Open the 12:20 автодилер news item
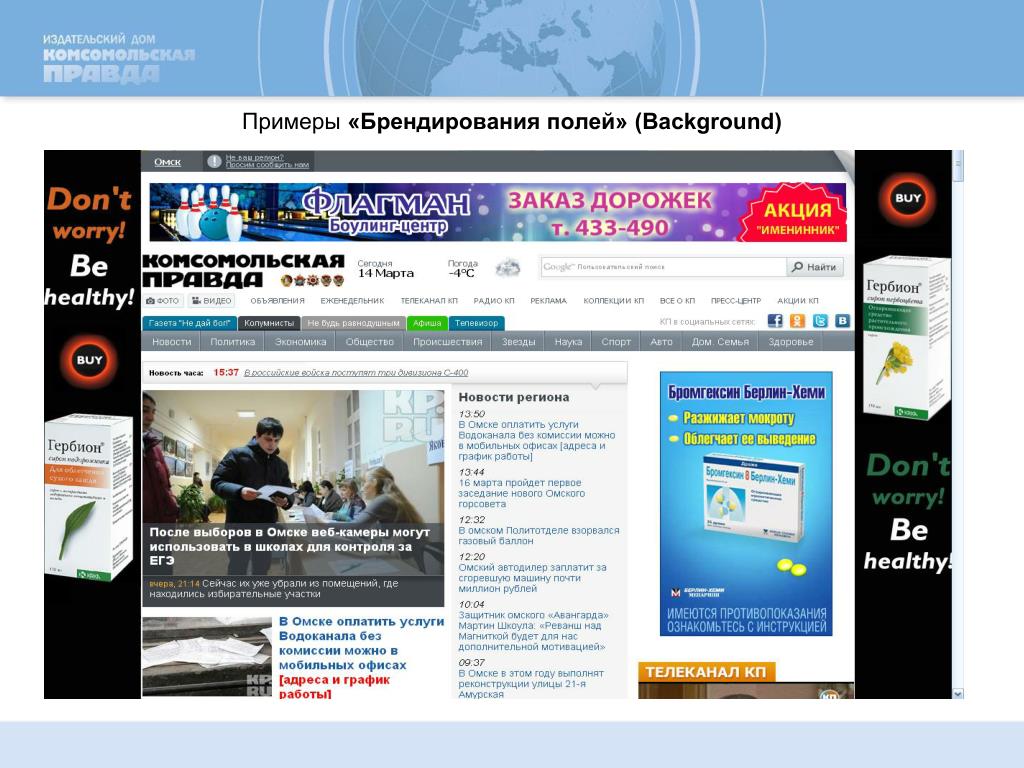The image size is (1024, 768). pyautogui.click(x=532, y=578)
